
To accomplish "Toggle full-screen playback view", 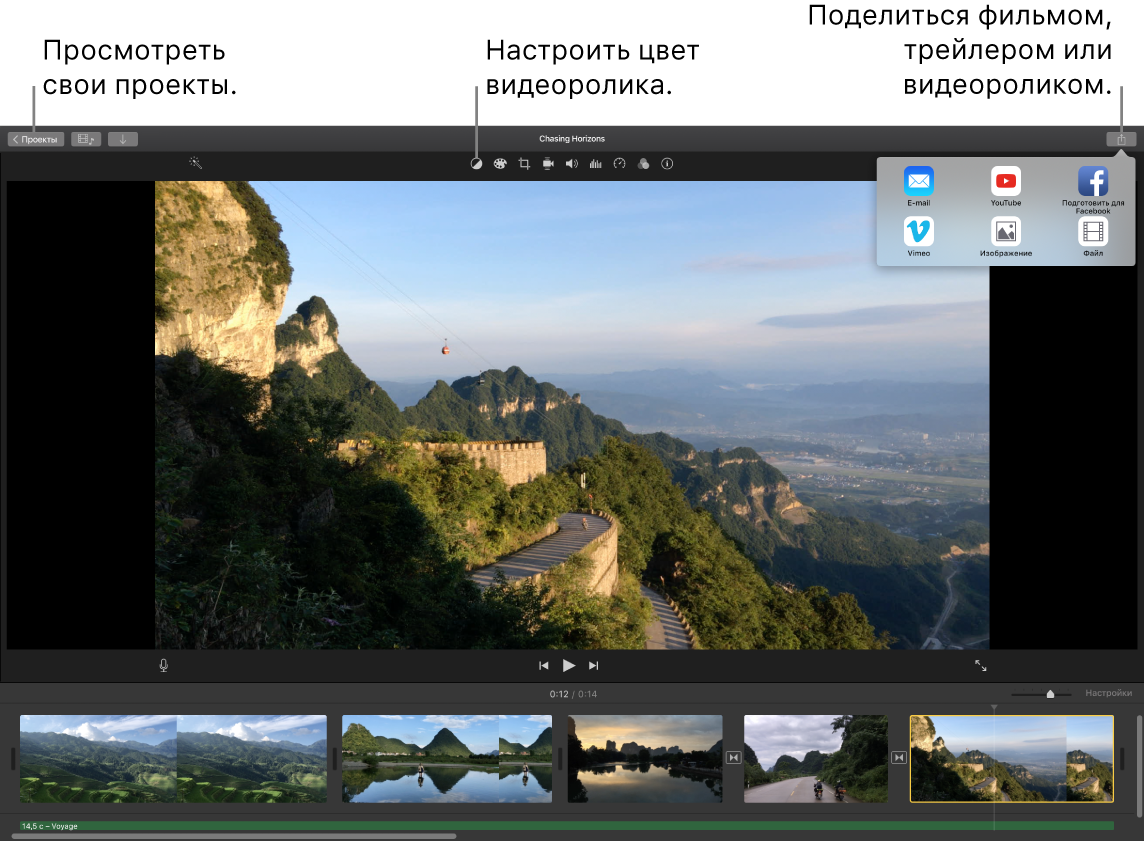I will click(x=980, y=665).
